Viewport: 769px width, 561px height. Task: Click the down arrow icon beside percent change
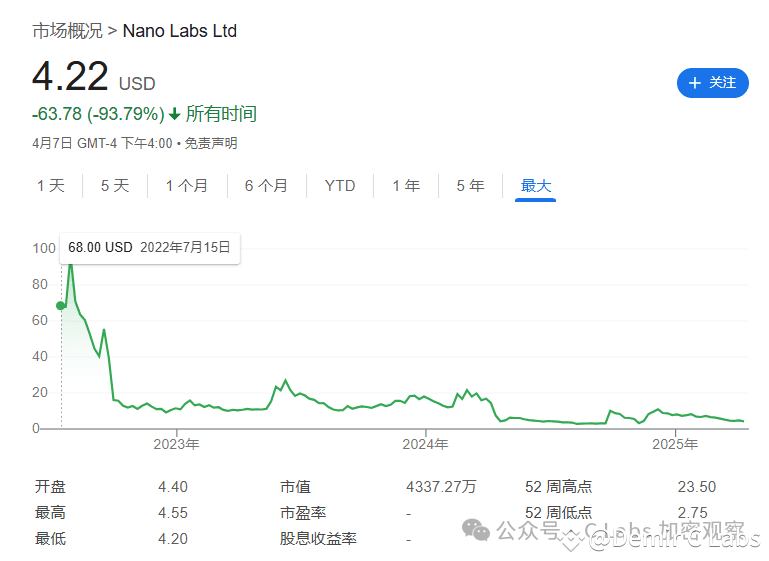coord(175,114)
